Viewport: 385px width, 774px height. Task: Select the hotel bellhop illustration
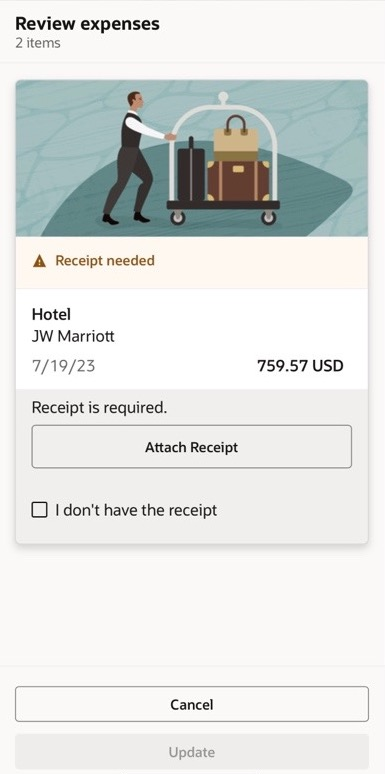tap(192, 158)
